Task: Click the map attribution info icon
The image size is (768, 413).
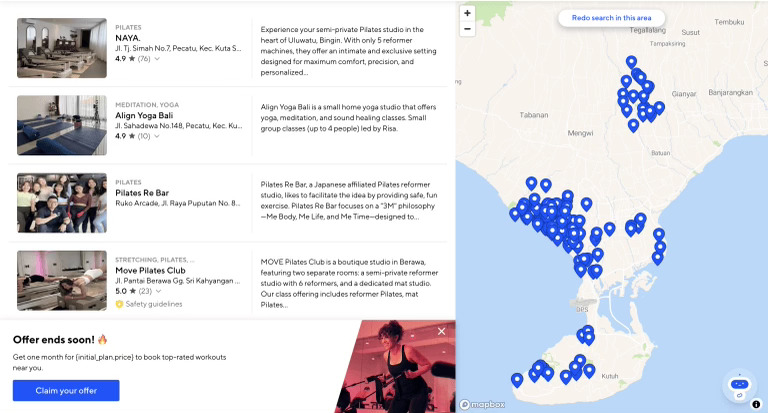Action: coord(757,404)
